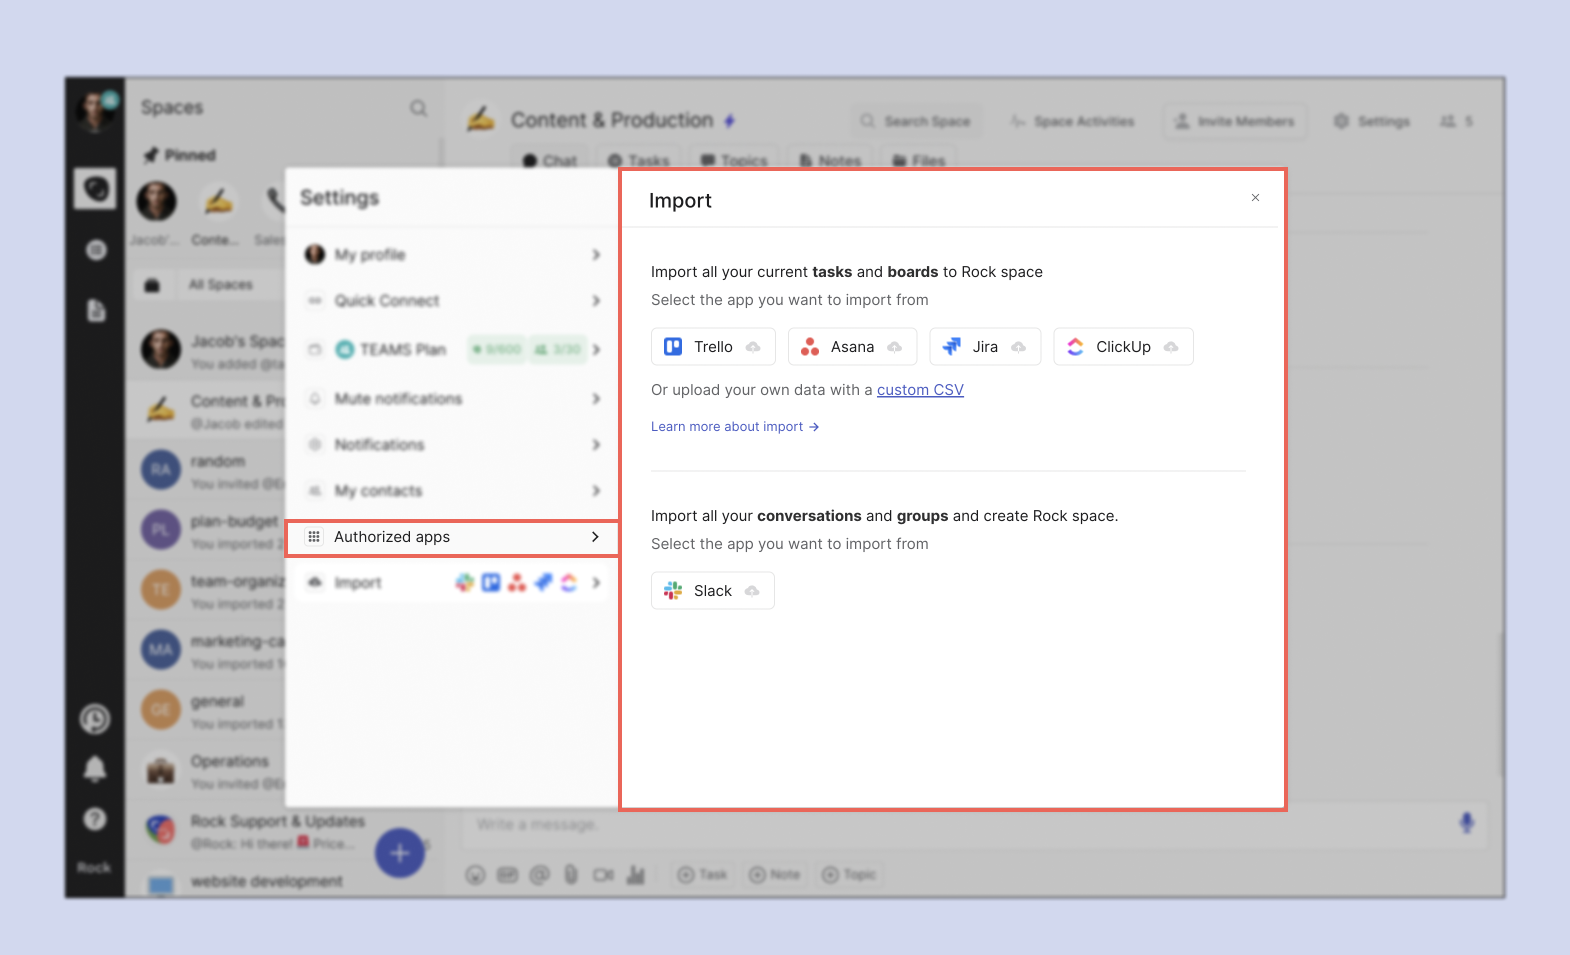Open Learn more about import link

[x=735, y=427]
